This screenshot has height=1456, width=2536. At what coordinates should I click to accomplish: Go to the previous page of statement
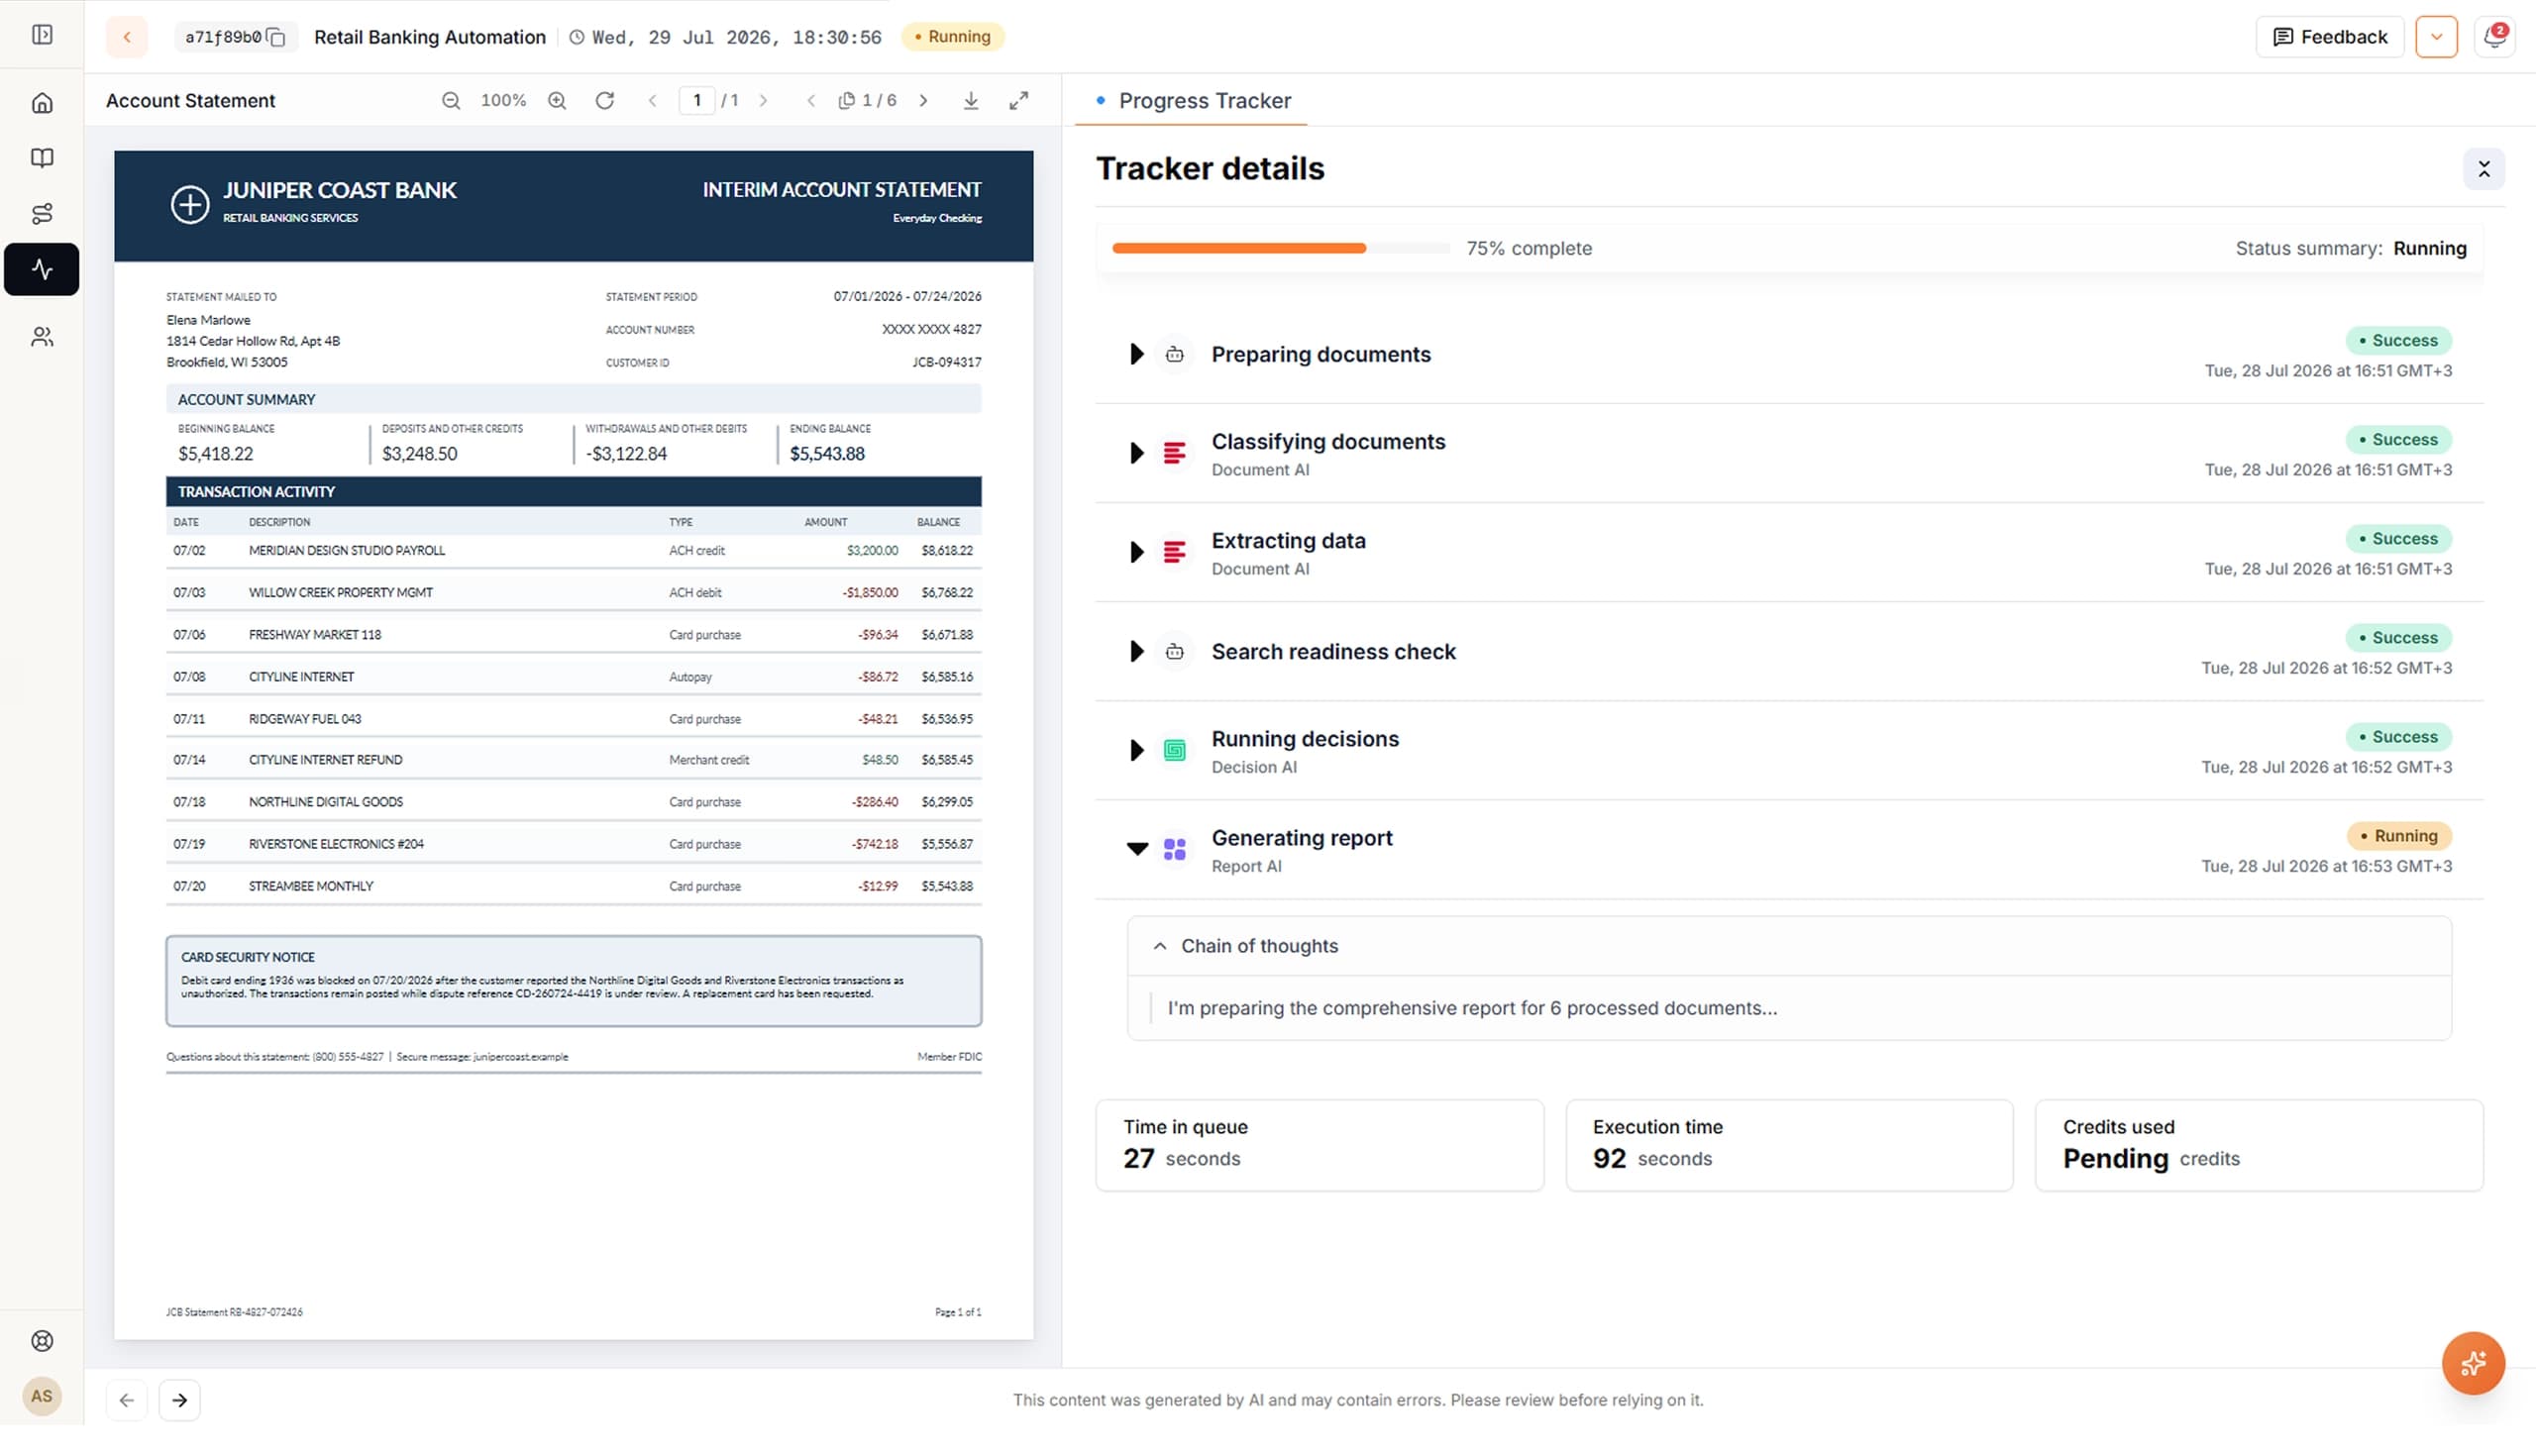tap(652, 100)
